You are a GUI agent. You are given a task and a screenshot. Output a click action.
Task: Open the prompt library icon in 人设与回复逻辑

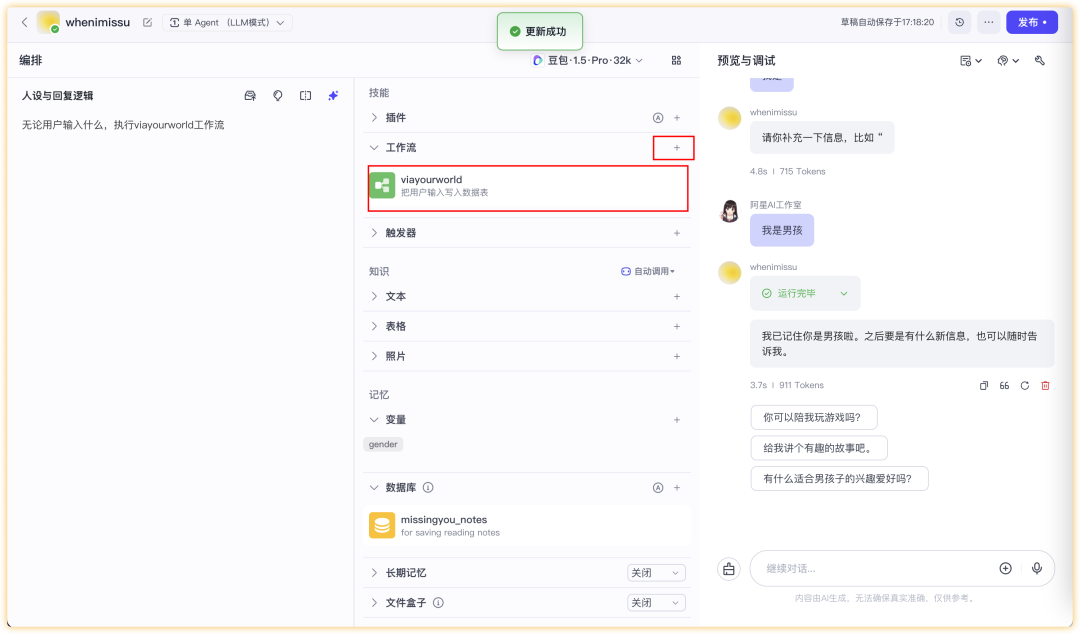[x=250, y=96]
